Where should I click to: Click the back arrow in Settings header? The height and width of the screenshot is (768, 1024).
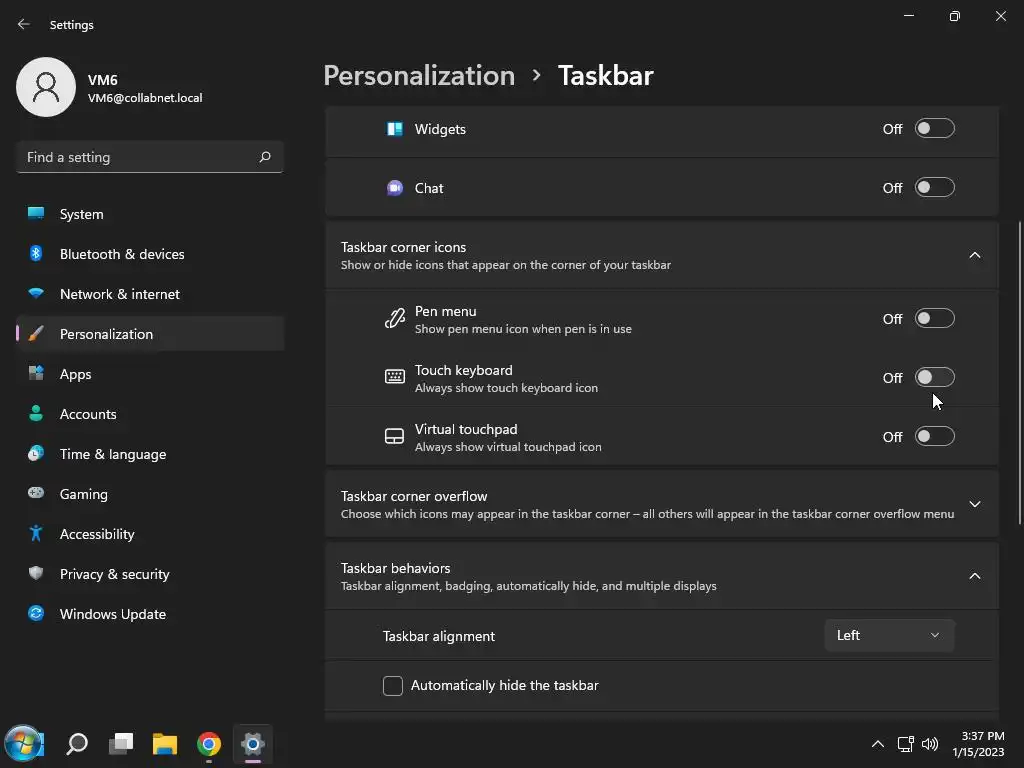coord(24,24)
